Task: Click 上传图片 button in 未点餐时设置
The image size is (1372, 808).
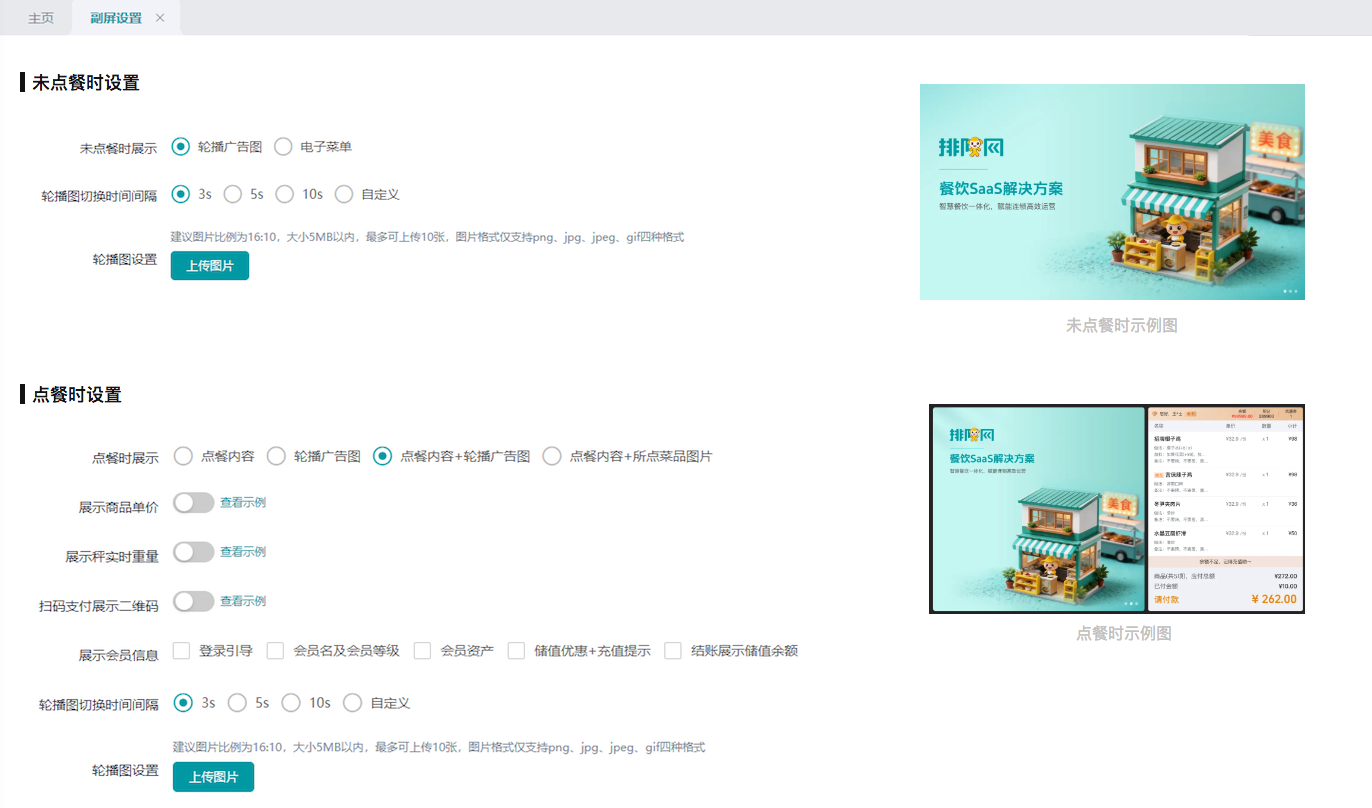Action: coord(210,266)
